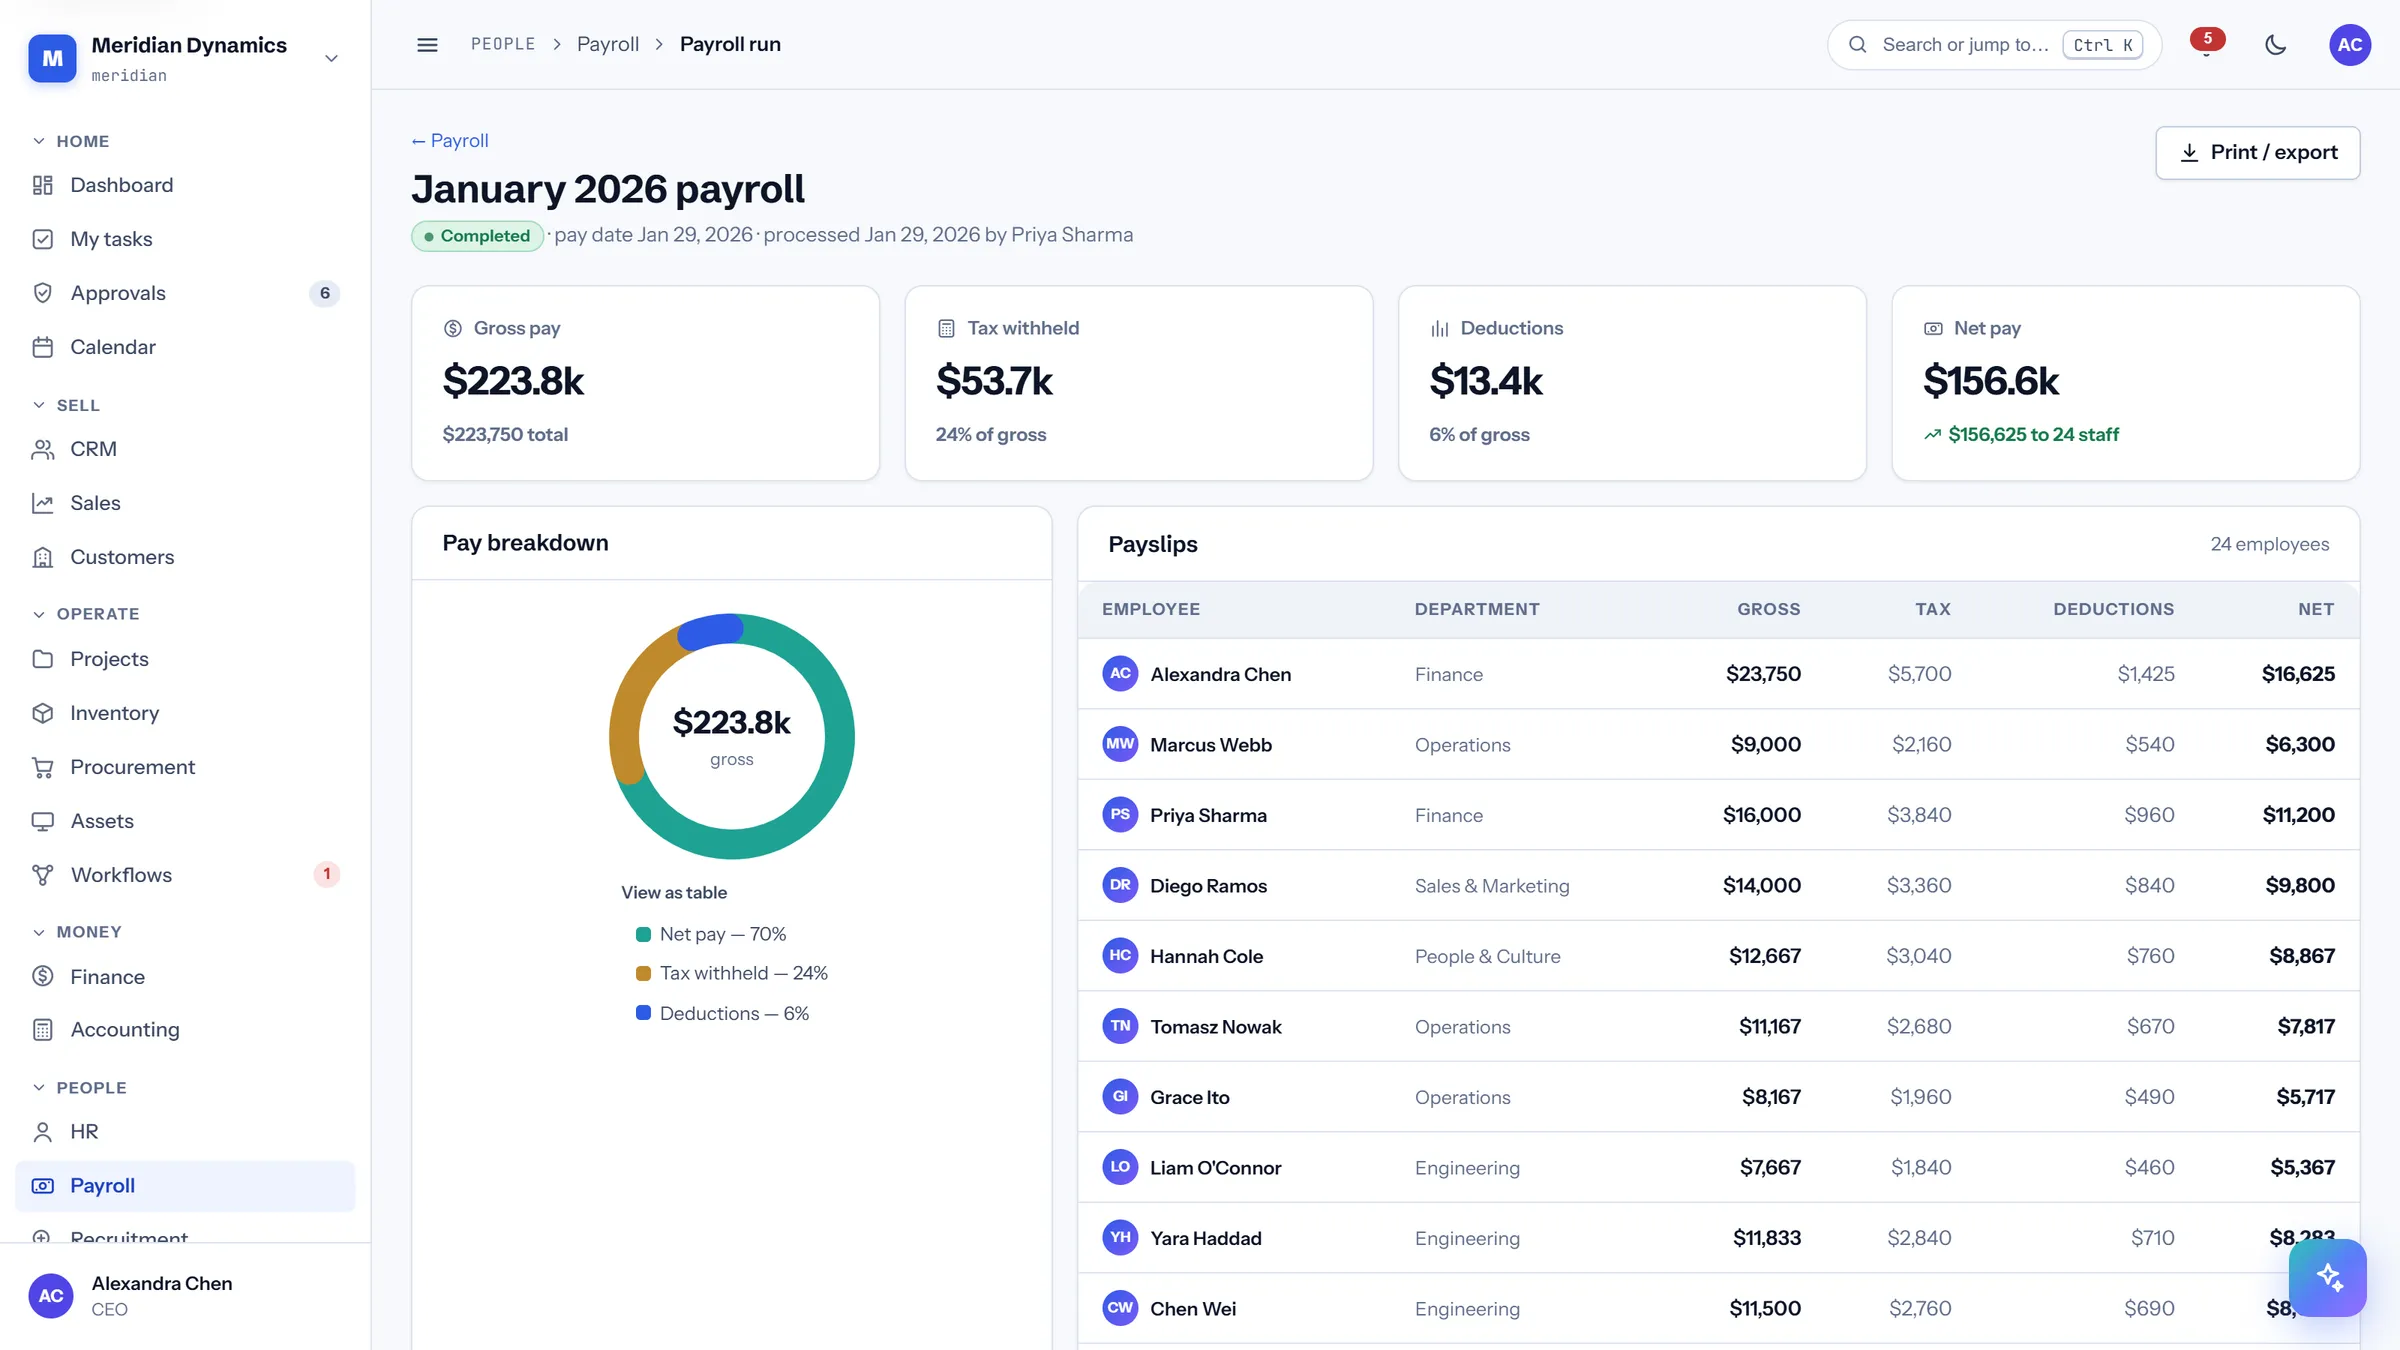Click View as table under the chart
This screenshot has height=1350, width=2400.
coord(674,892)
